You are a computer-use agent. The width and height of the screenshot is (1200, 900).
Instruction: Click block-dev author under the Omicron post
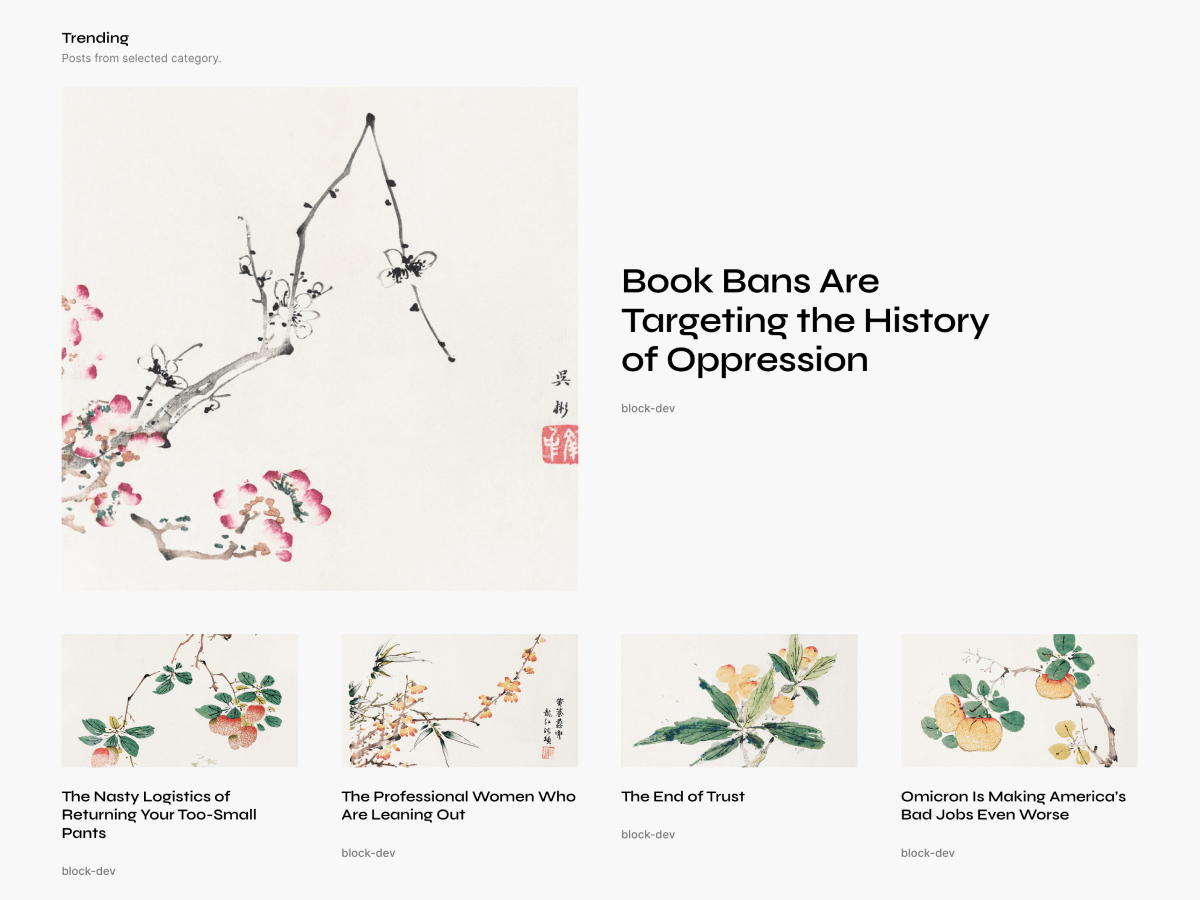click(927, 853)
